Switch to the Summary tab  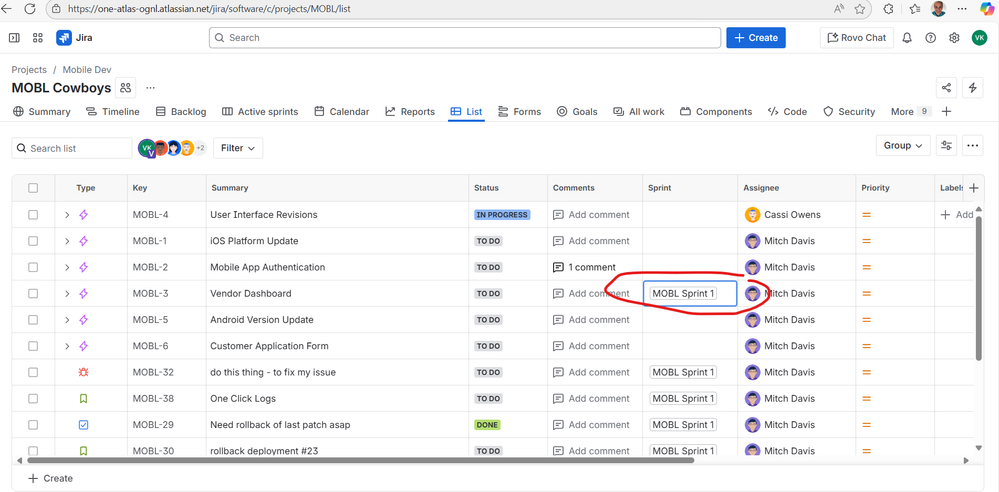[41, 112]
